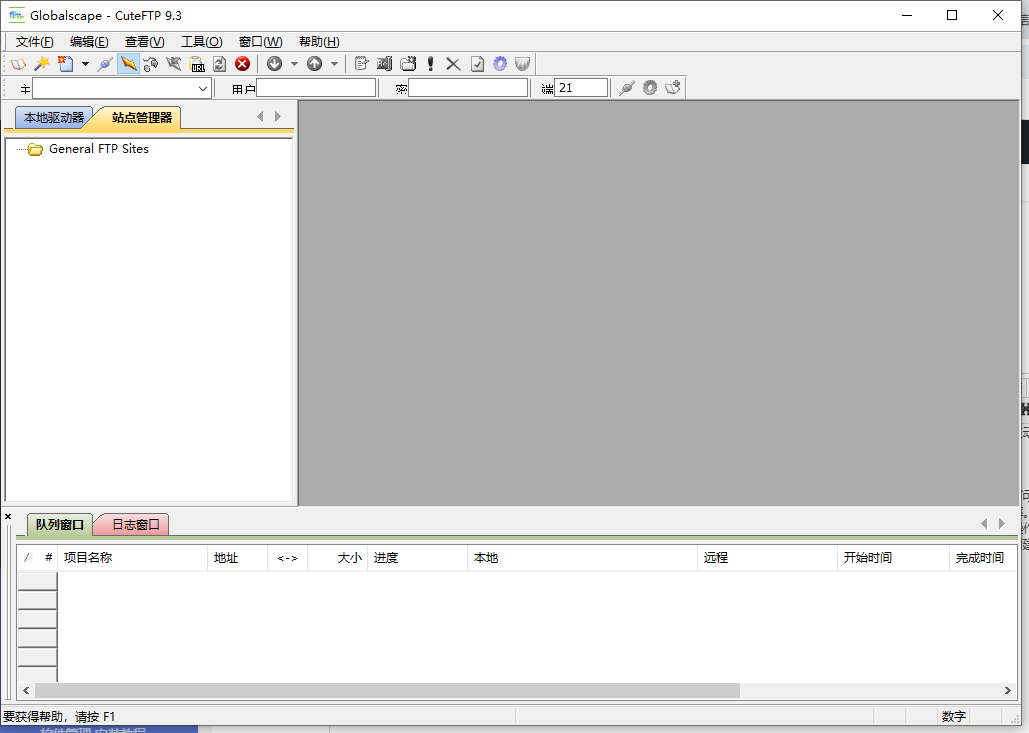Expand the New icon dropdown arrow
Viewport: 1029px width, 733px height.
(x=85, y=64)
